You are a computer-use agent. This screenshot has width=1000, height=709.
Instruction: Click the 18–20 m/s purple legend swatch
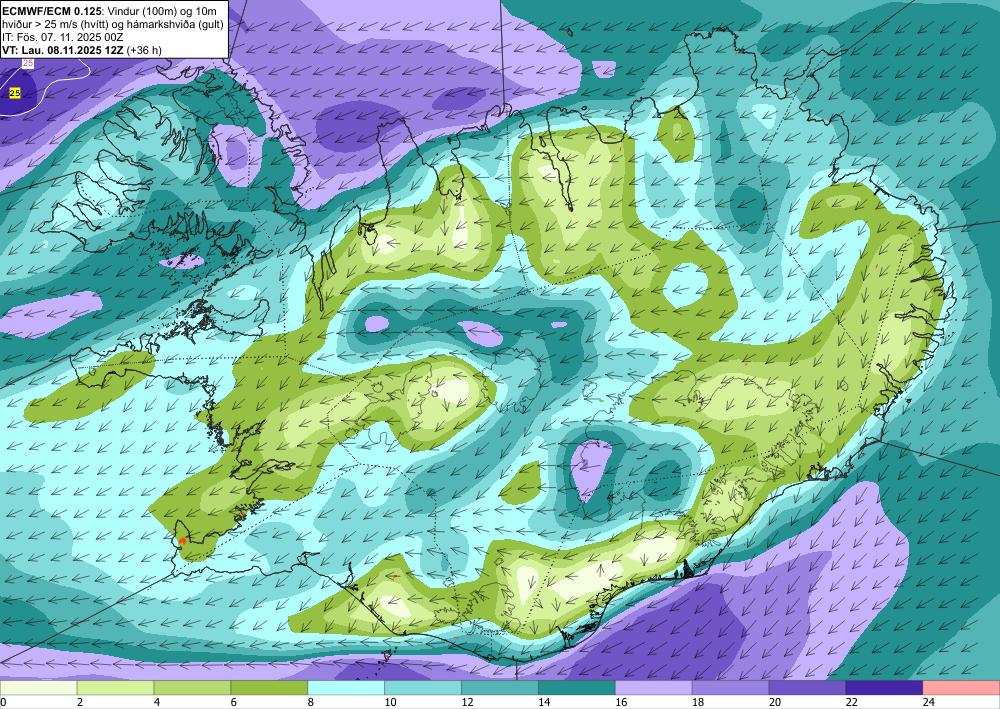730,689
